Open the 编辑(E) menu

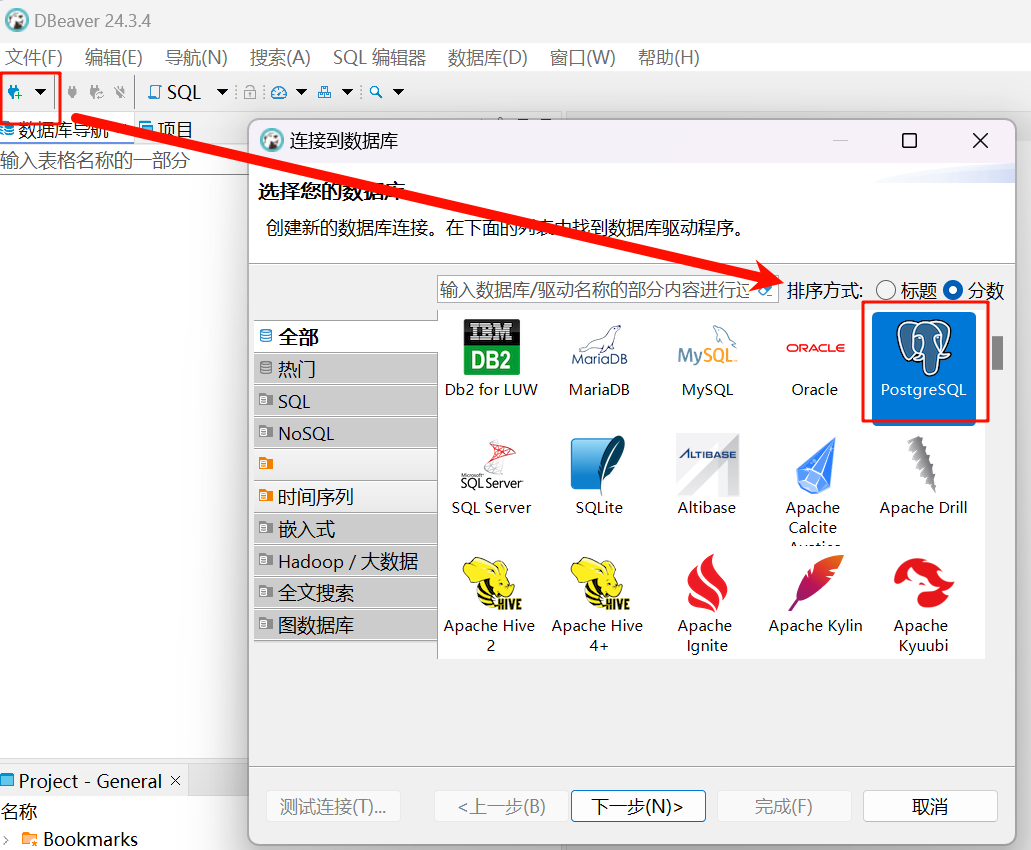114,58
